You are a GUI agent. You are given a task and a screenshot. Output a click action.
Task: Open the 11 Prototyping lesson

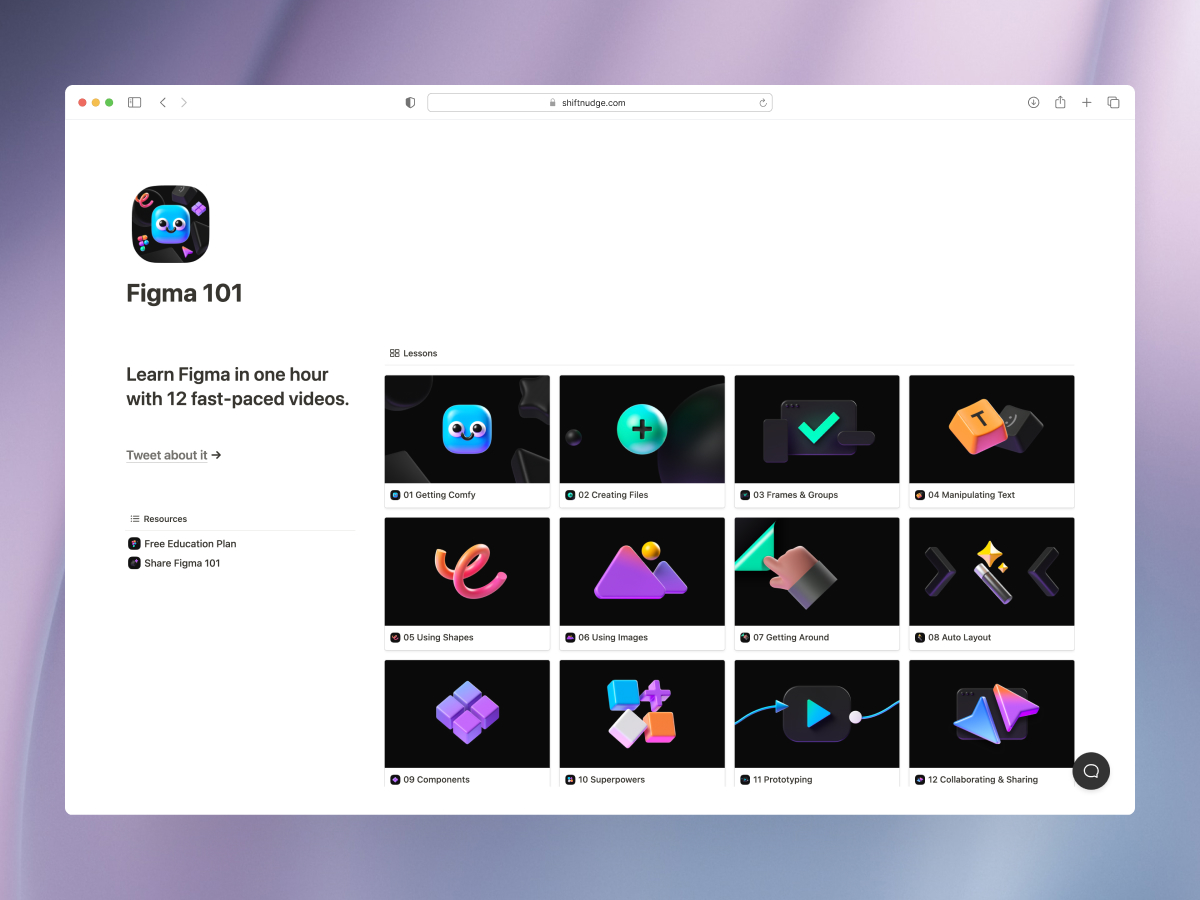coord(816,713)
